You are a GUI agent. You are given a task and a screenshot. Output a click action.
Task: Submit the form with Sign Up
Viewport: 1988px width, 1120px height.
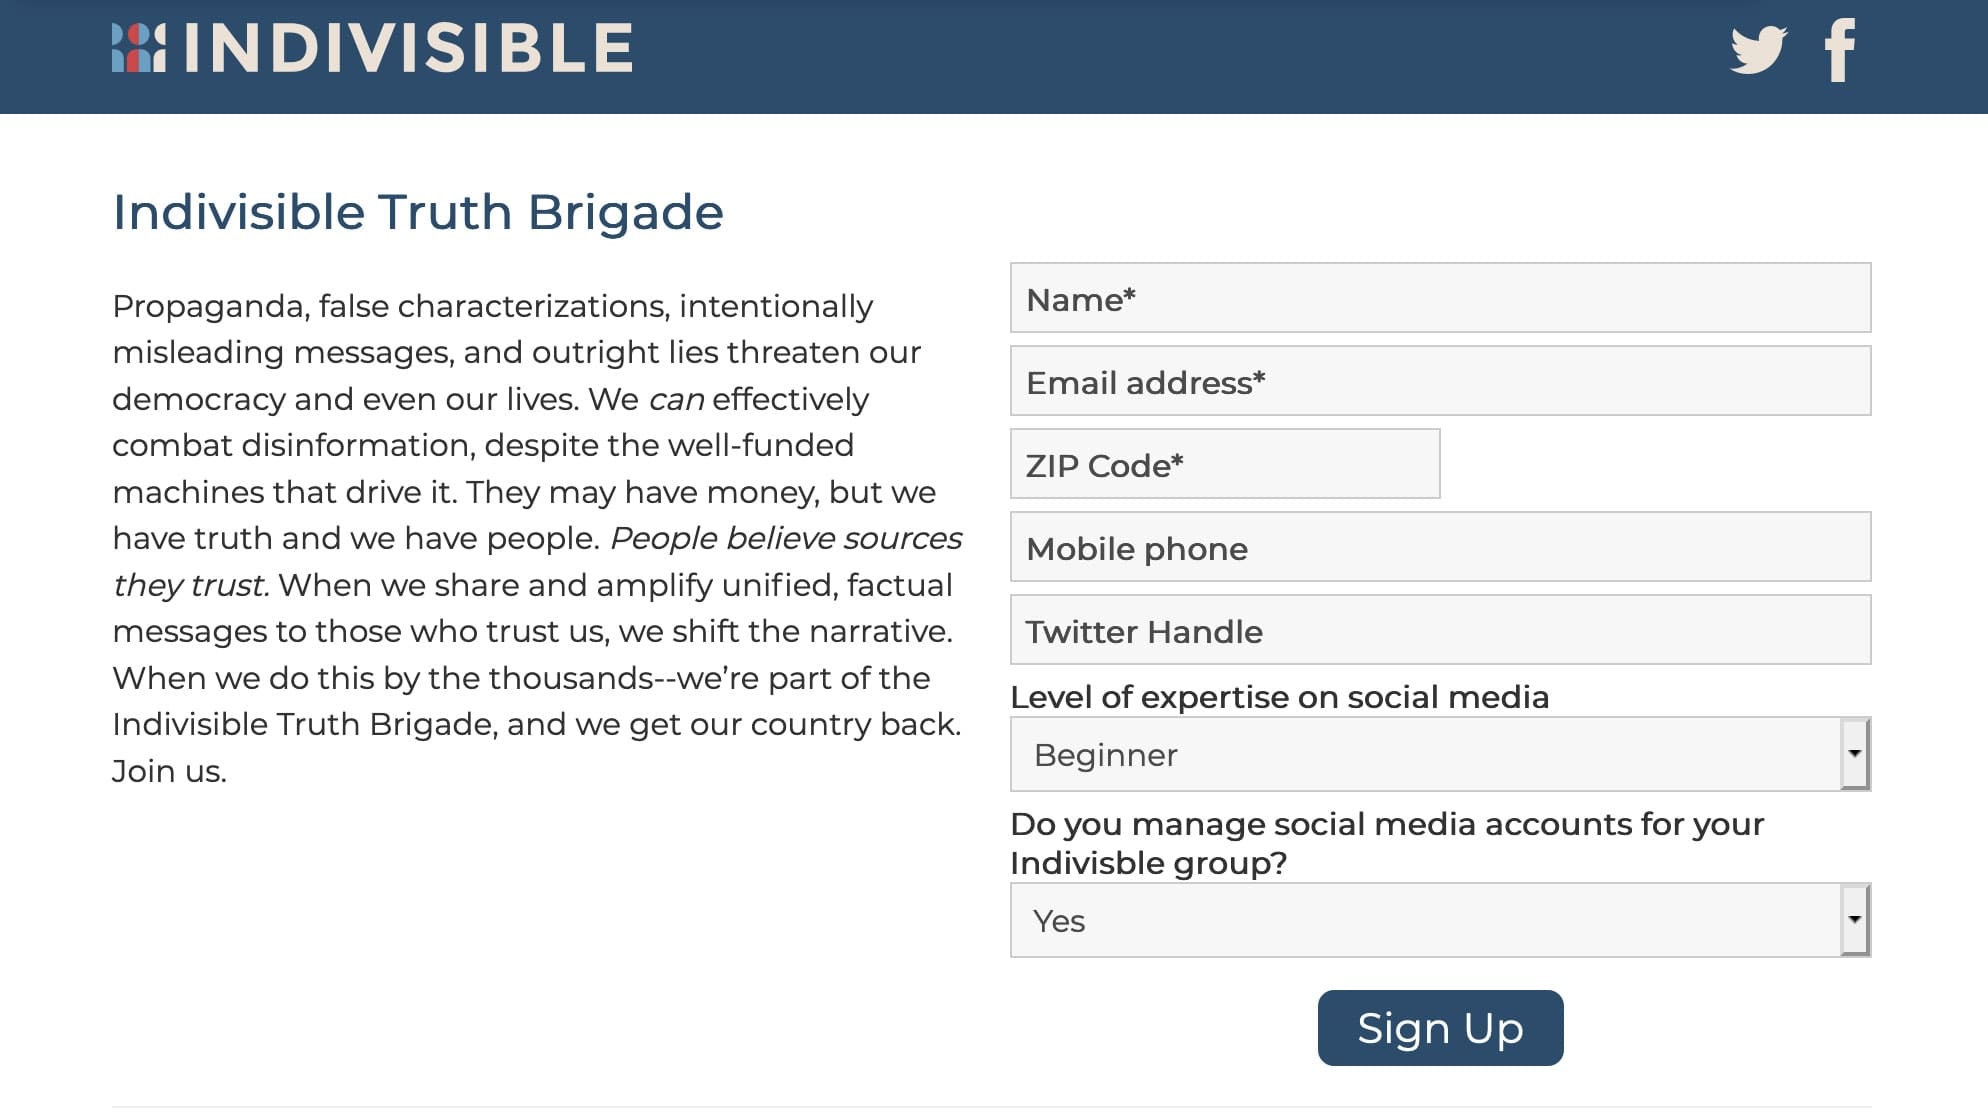click(1440, 1028)
